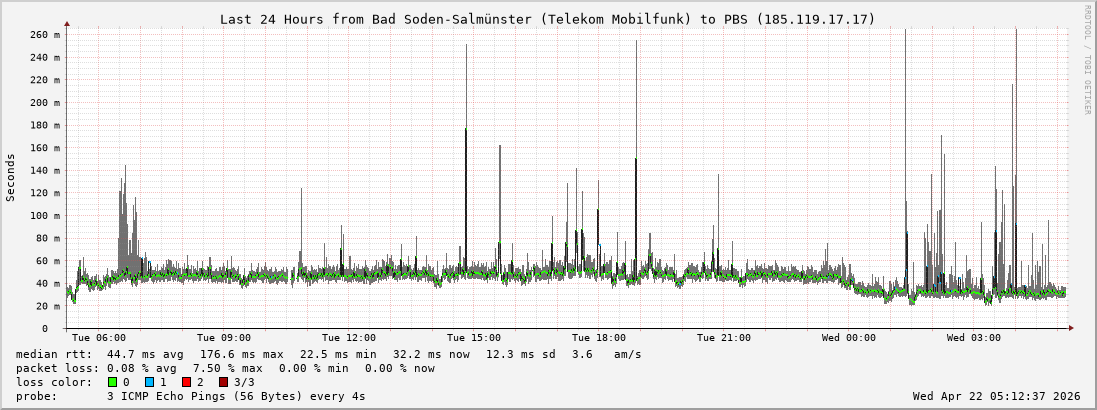Click the green loss color swatch for 0

pyautogui.click(x=112, y=382)
